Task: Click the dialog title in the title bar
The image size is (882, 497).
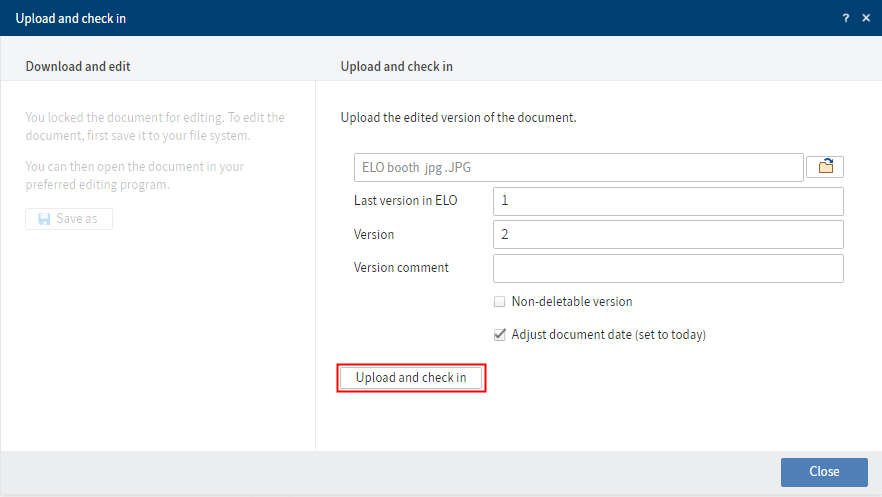Action: pos(71,18)
